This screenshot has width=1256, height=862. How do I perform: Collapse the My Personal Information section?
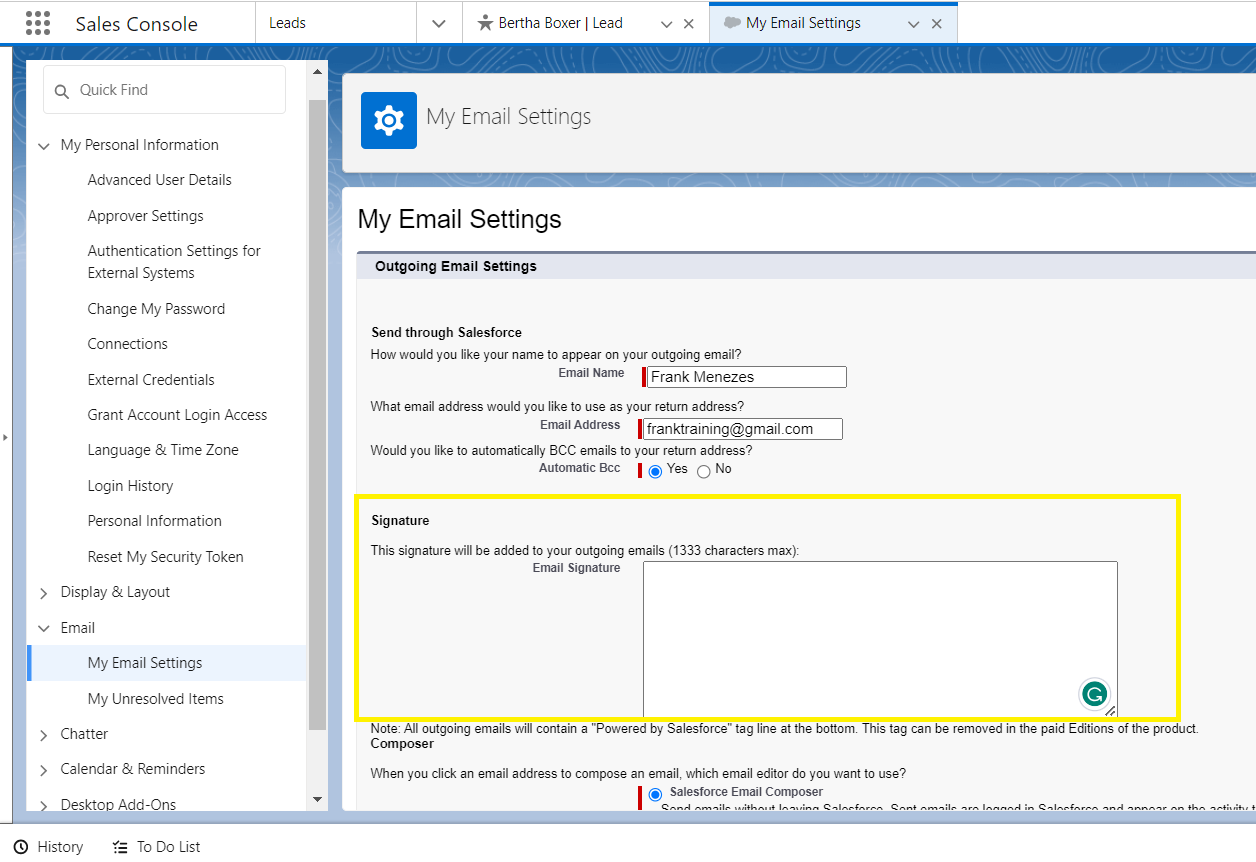point(43,146)
